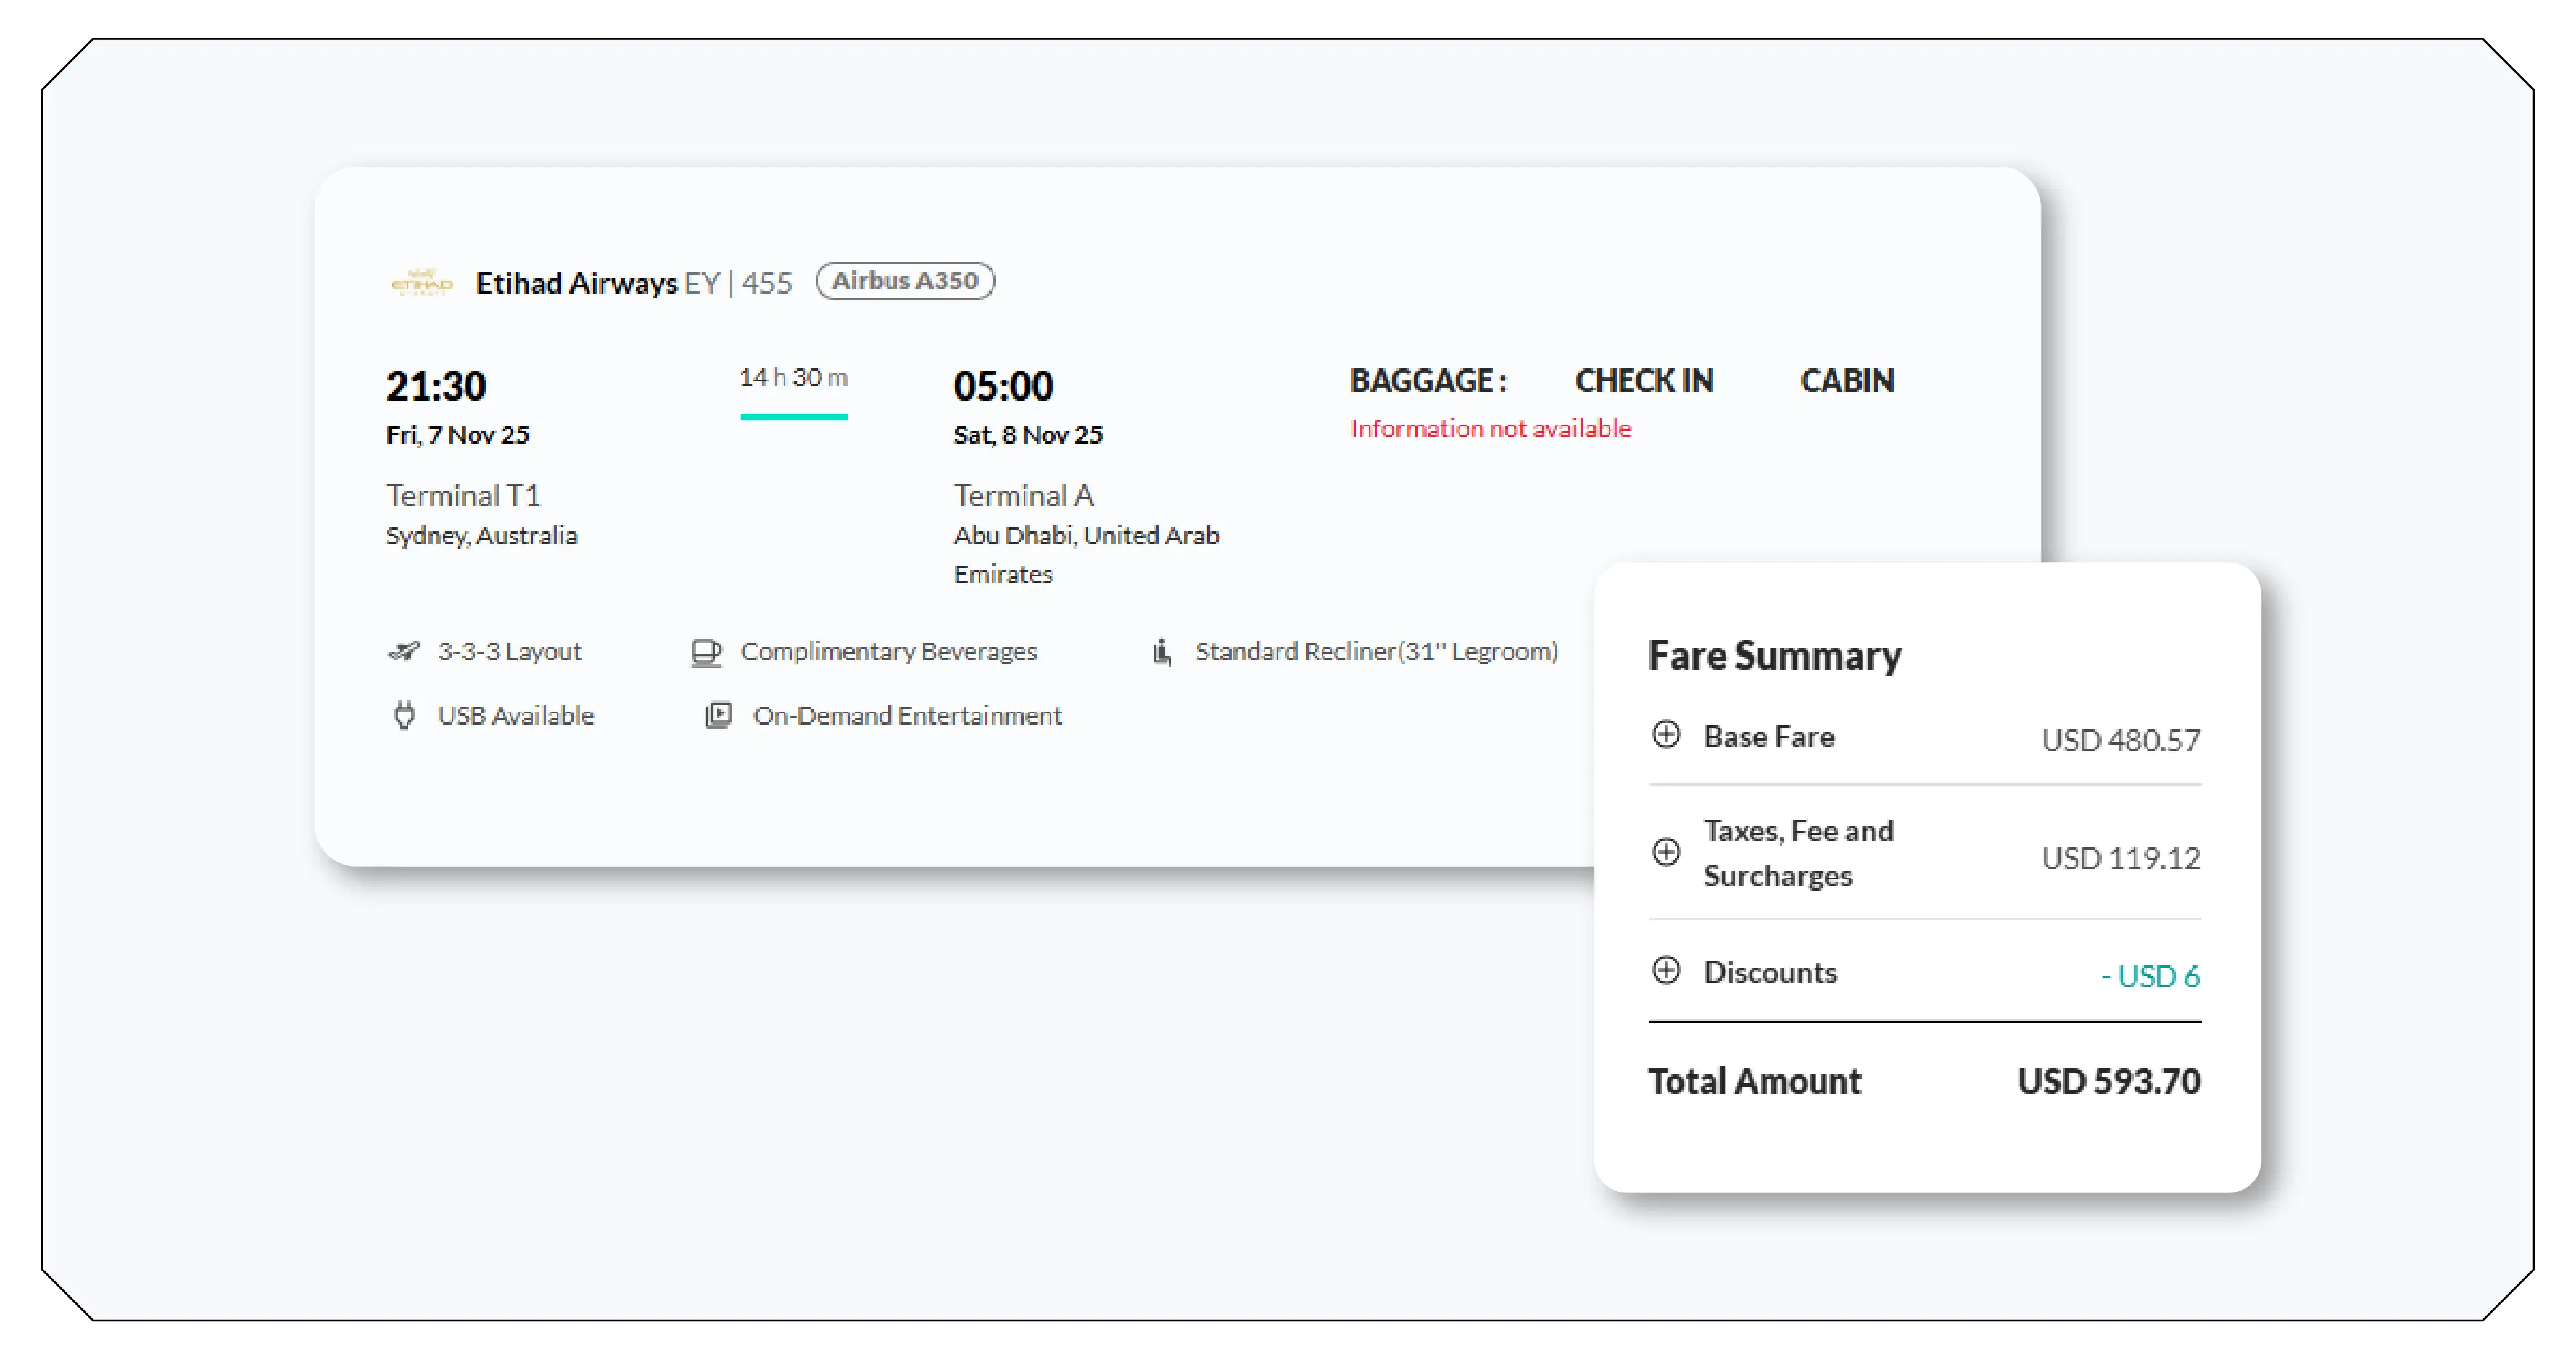Select the Airbus A350 aircraft badge

coord(905,281)
